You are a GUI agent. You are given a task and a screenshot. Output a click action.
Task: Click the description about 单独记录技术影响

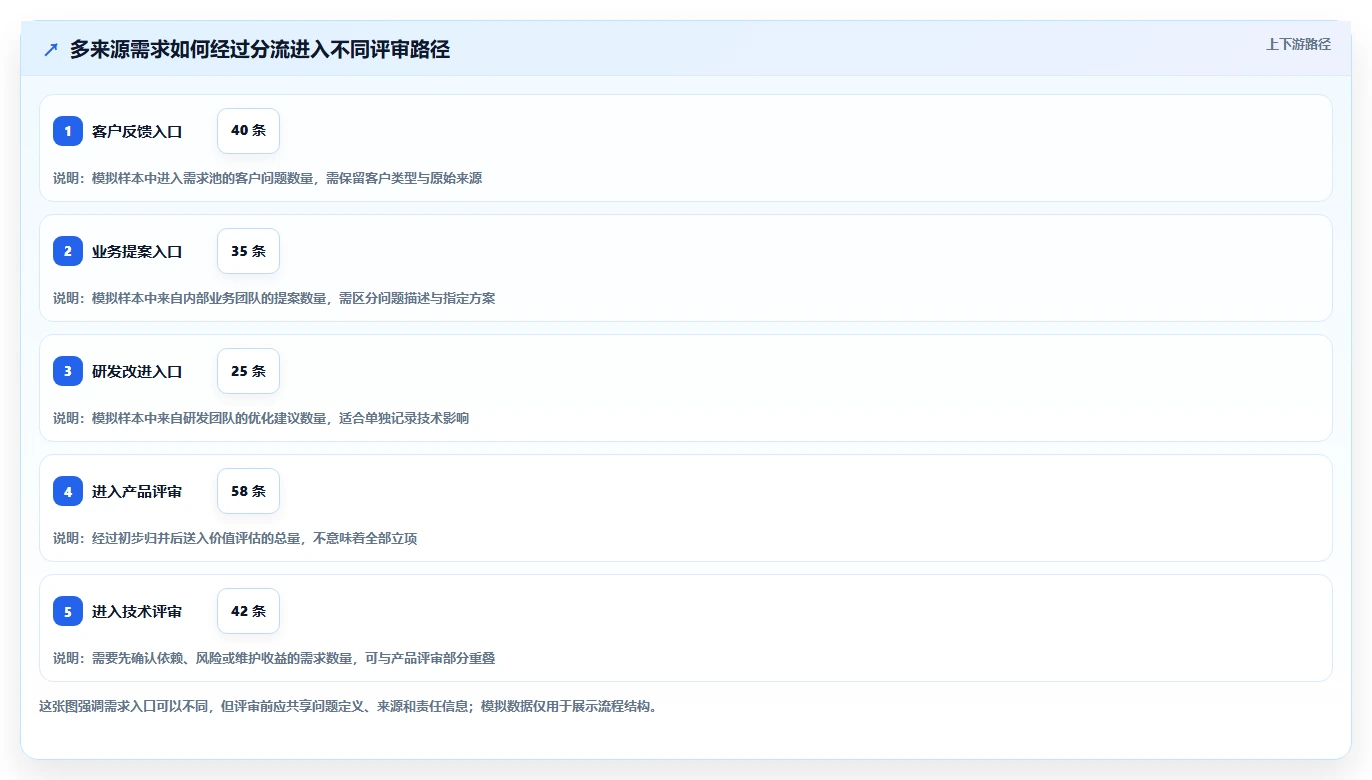261,418
